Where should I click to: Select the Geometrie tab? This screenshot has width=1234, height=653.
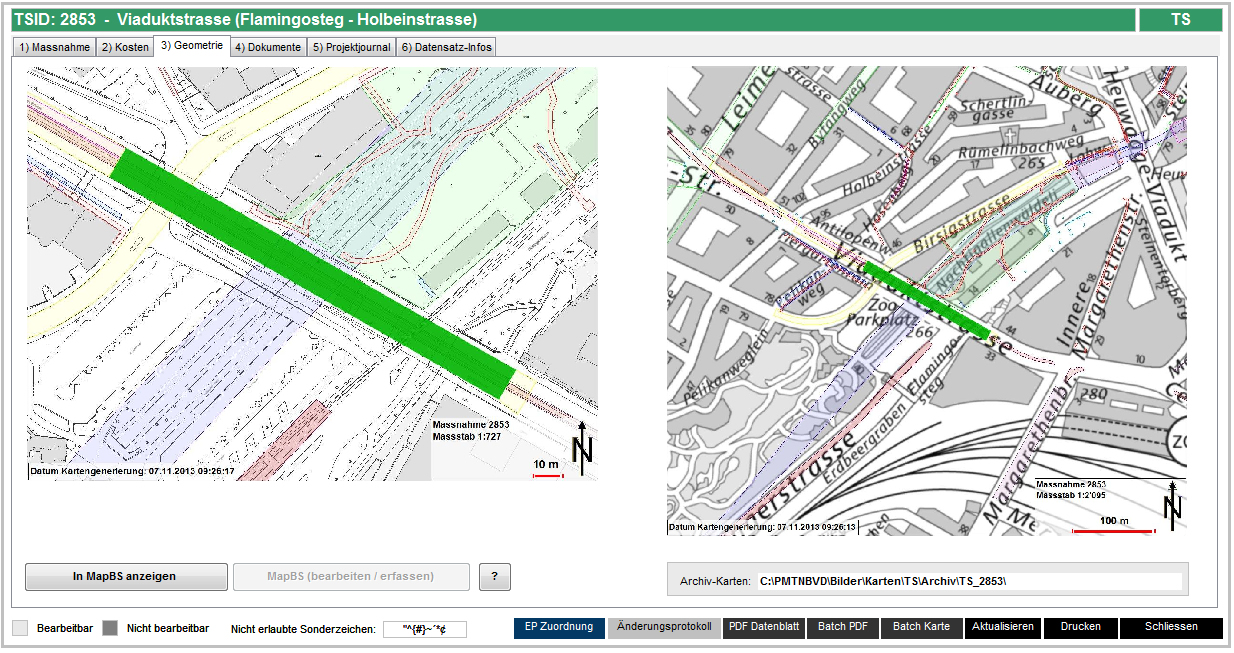click(x=192, y=46)
